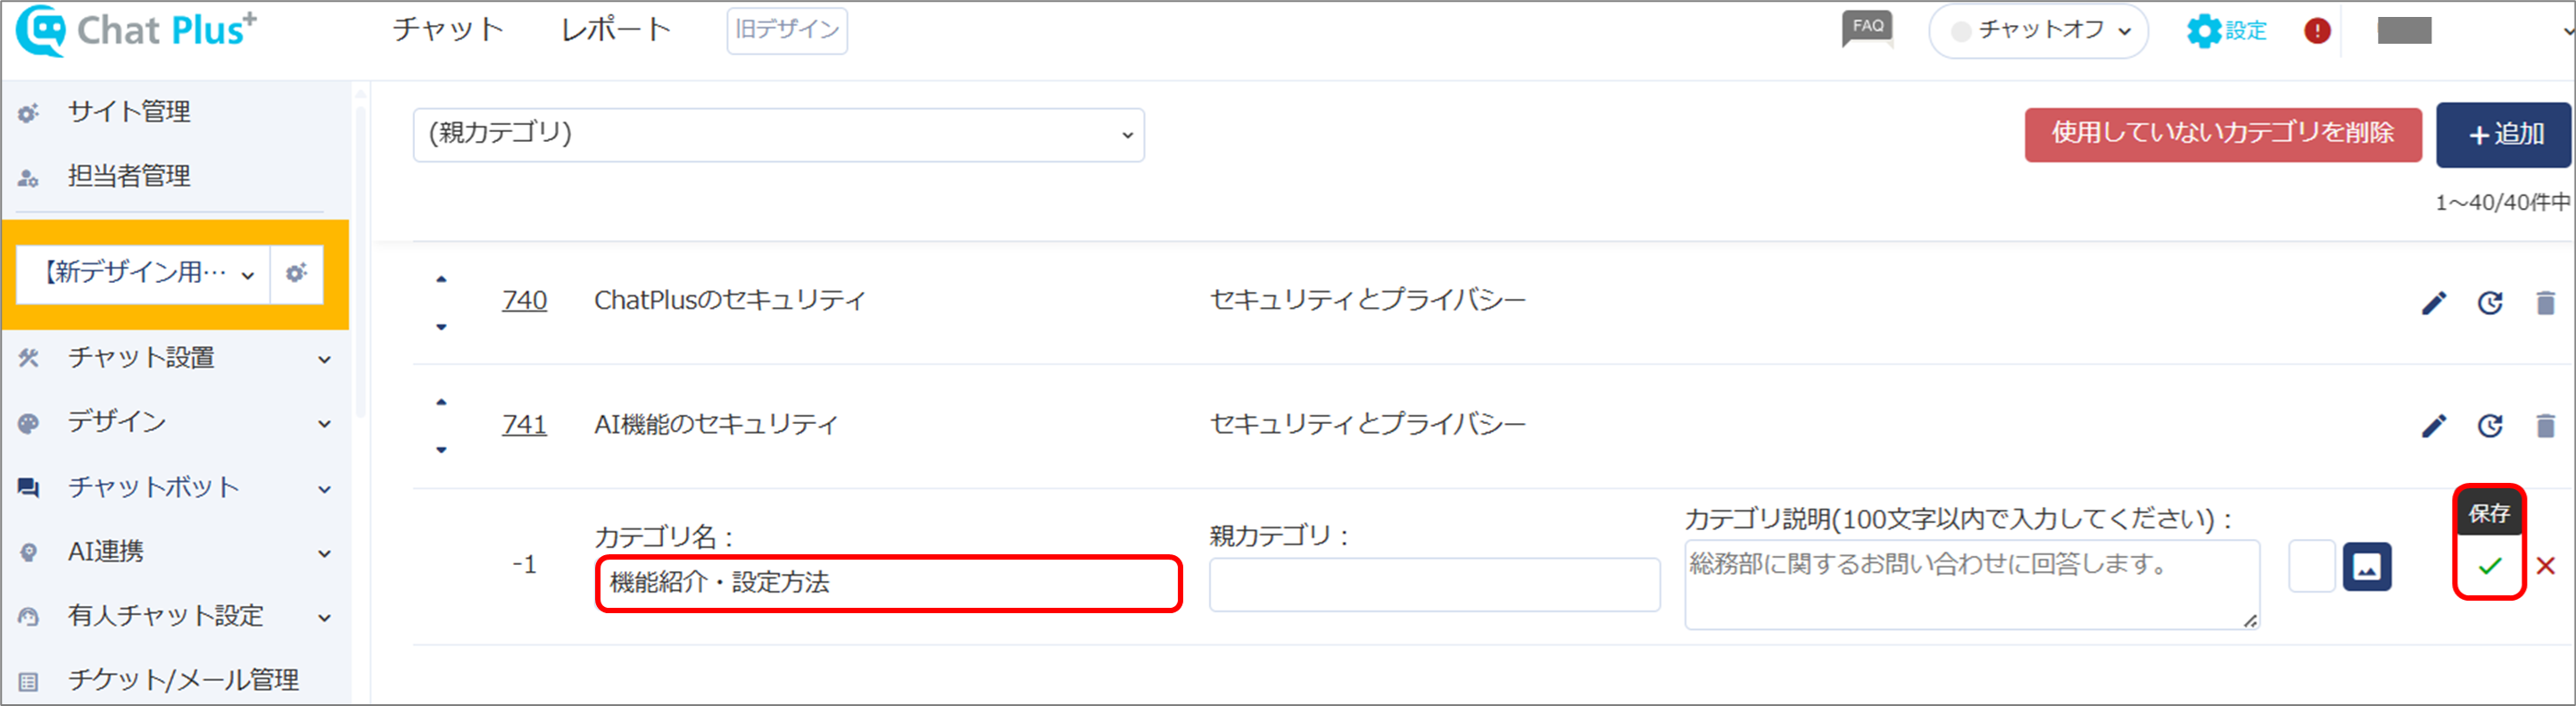Click the restore history icon for row 741
Screen dimensions: 2576x706
2489,426
